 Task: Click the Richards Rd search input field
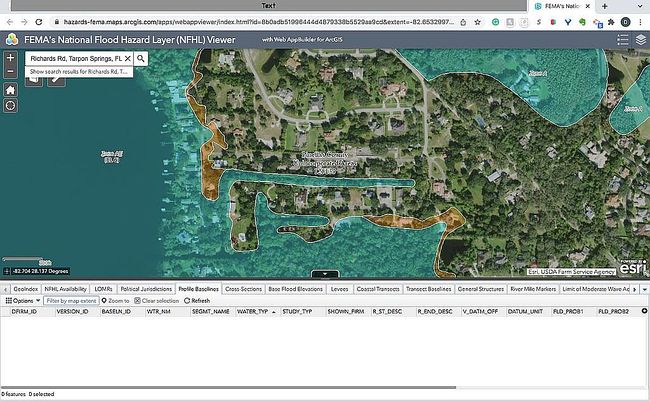click(76, 58)
